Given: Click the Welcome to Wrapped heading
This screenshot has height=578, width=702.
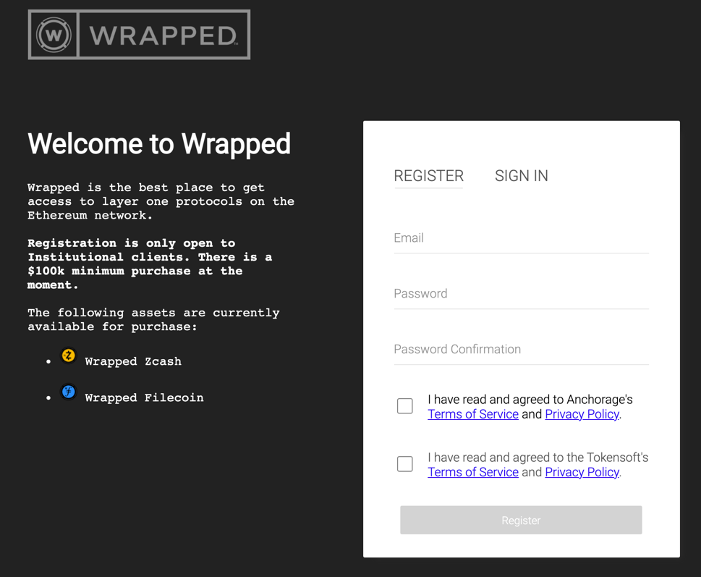Looking at the screenshot, I should [159, 144].
